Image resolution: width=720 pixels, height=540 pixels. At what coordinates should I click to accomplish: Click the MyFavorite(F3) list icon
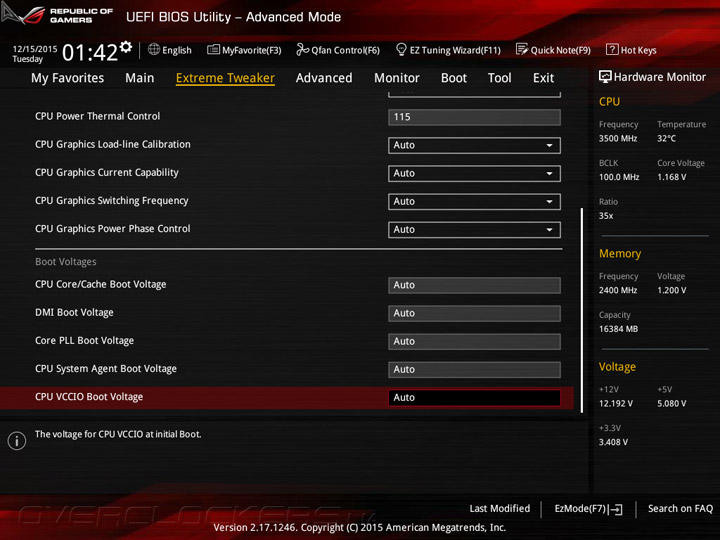213,50
